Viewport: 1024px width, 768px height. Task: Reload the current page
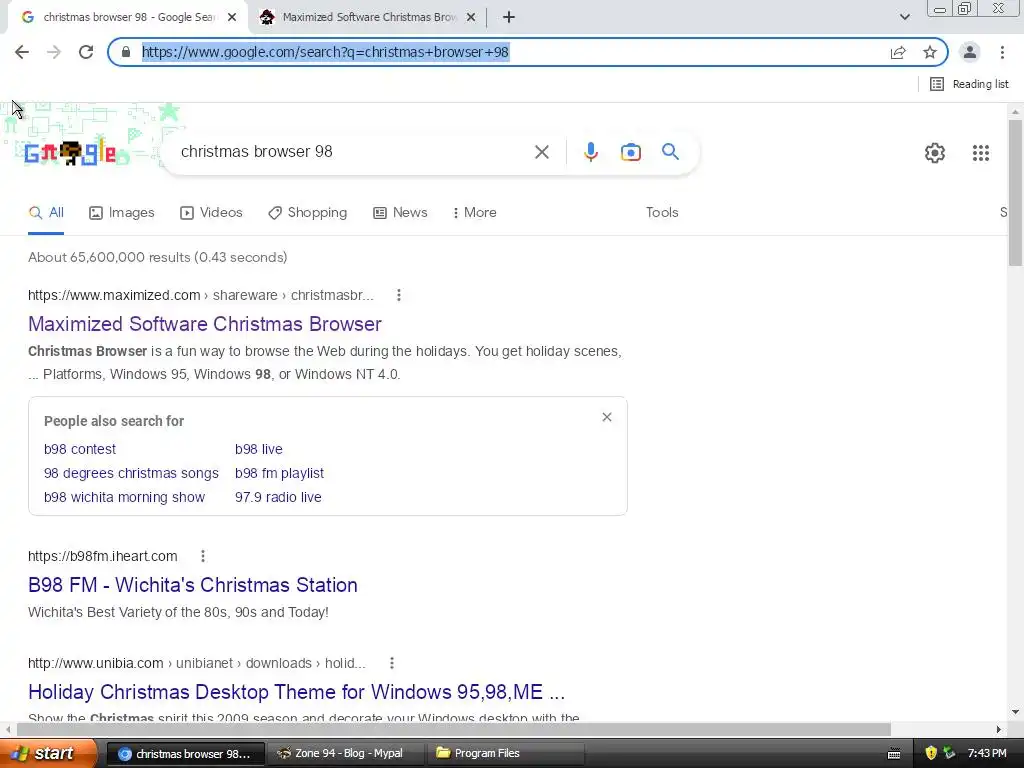pyautogui.click(x=86, y=52)
